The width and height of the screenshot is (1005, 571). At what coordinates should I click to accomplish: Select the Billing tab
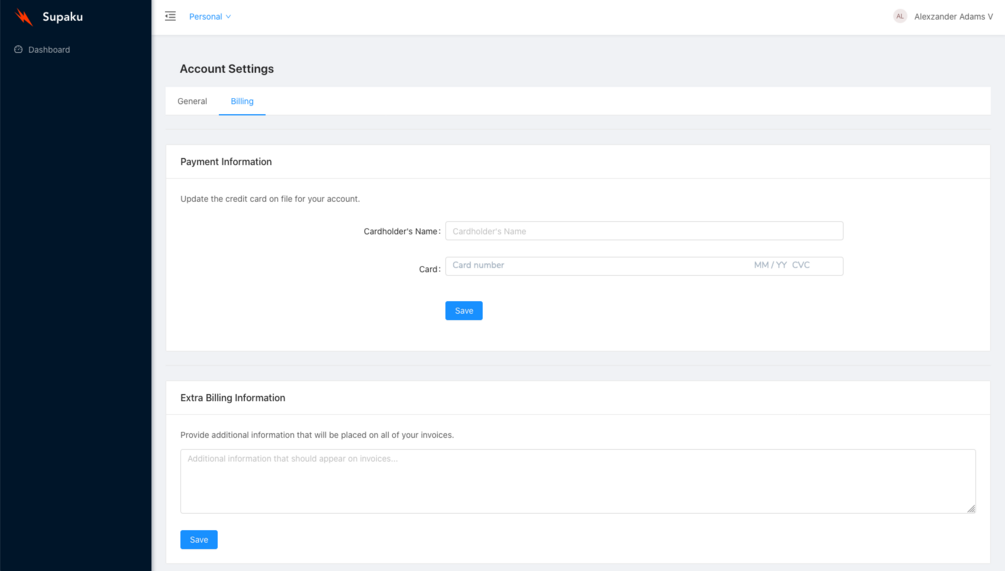pos(242,101)
